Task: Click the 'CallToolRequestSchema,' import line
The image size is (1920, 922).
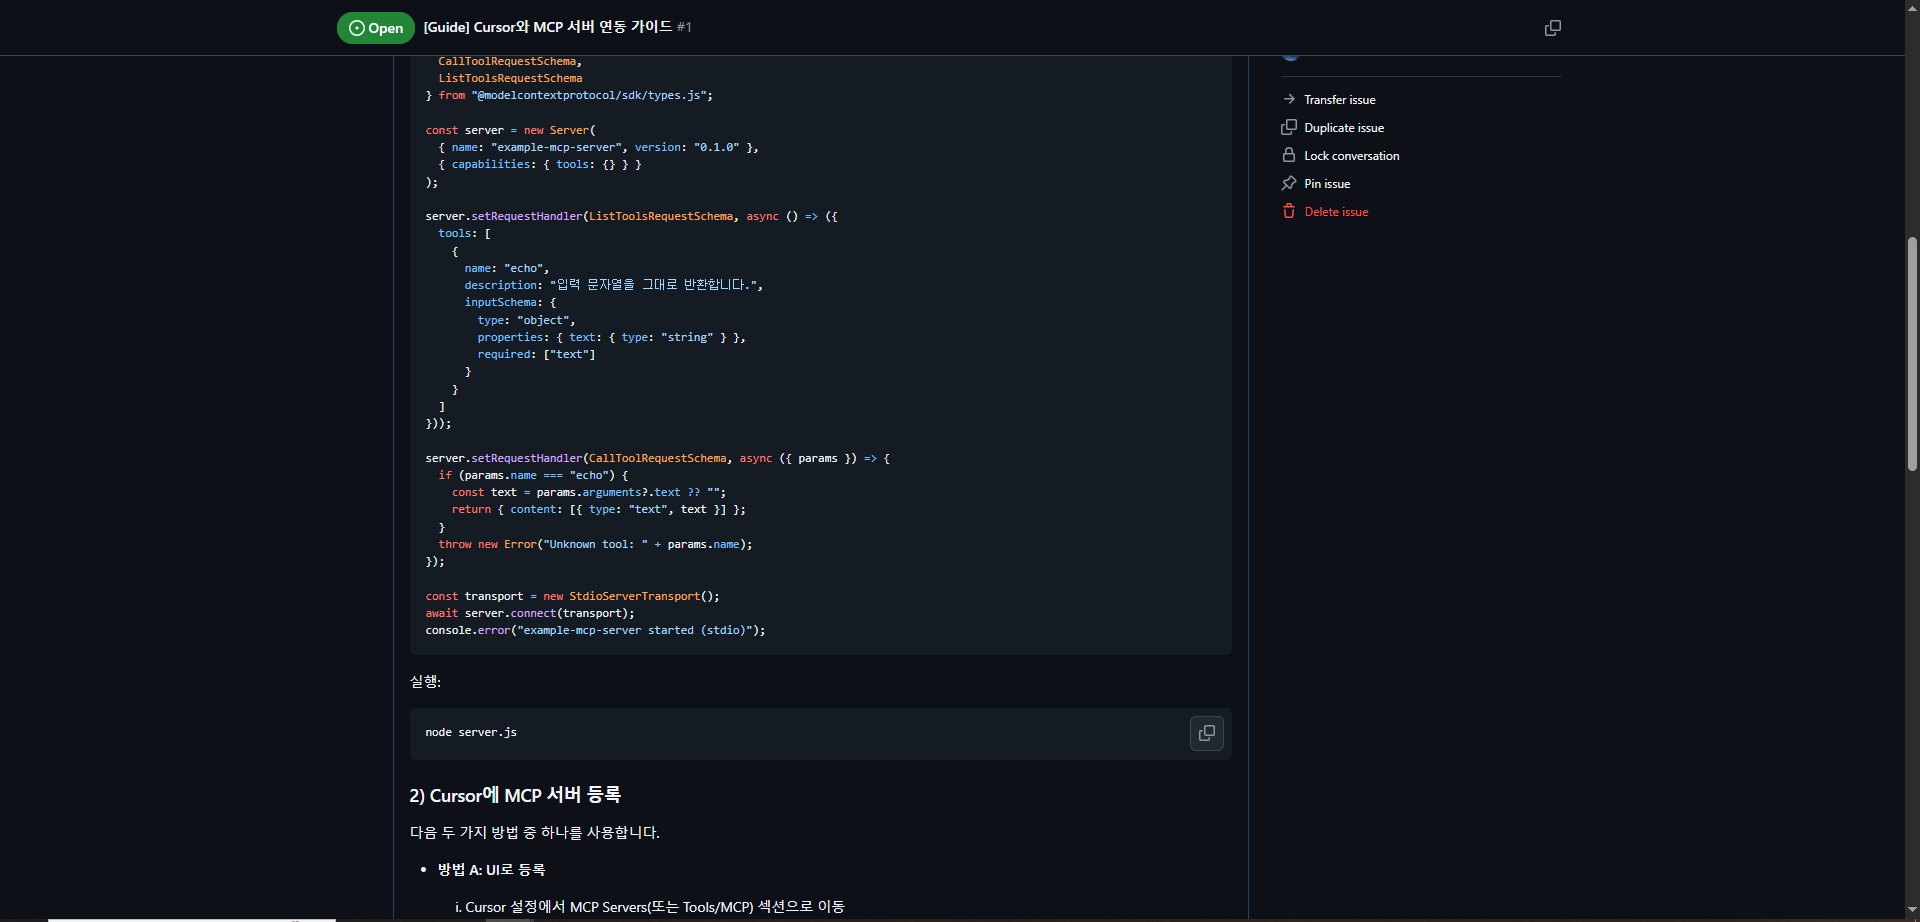Action: coord(510,62)
